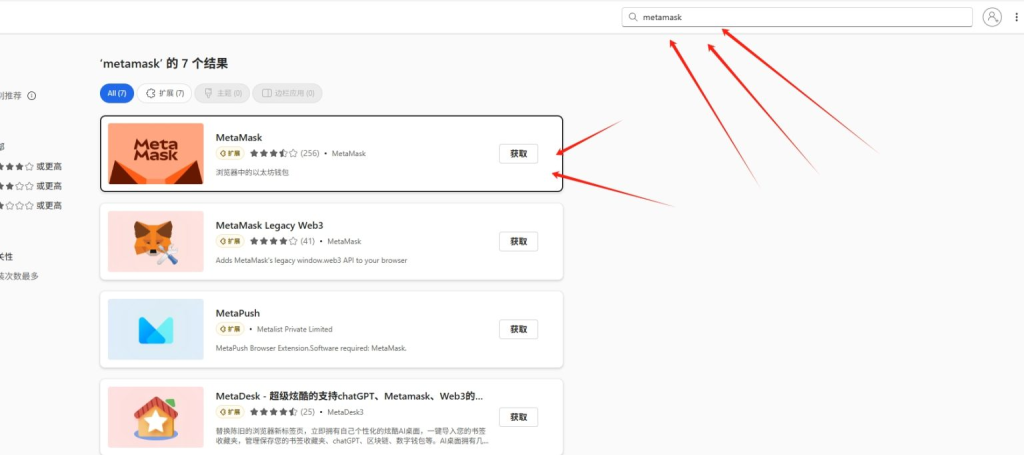The height and width of the screenshot is (455, 1024).
Task: Choose the one-star 或更高 rating filter
Action: pos(31,206)
